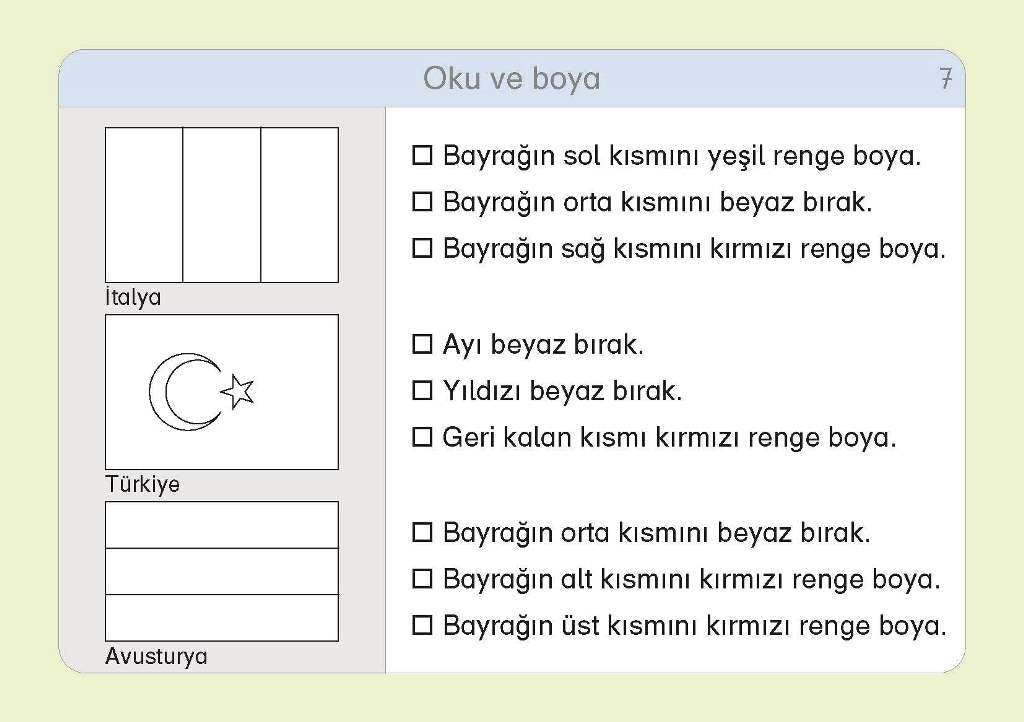Screen dimensions: 1024x722
Task: Click the 'Türkiye' flag caption
Action: click(x=143, y=484)
